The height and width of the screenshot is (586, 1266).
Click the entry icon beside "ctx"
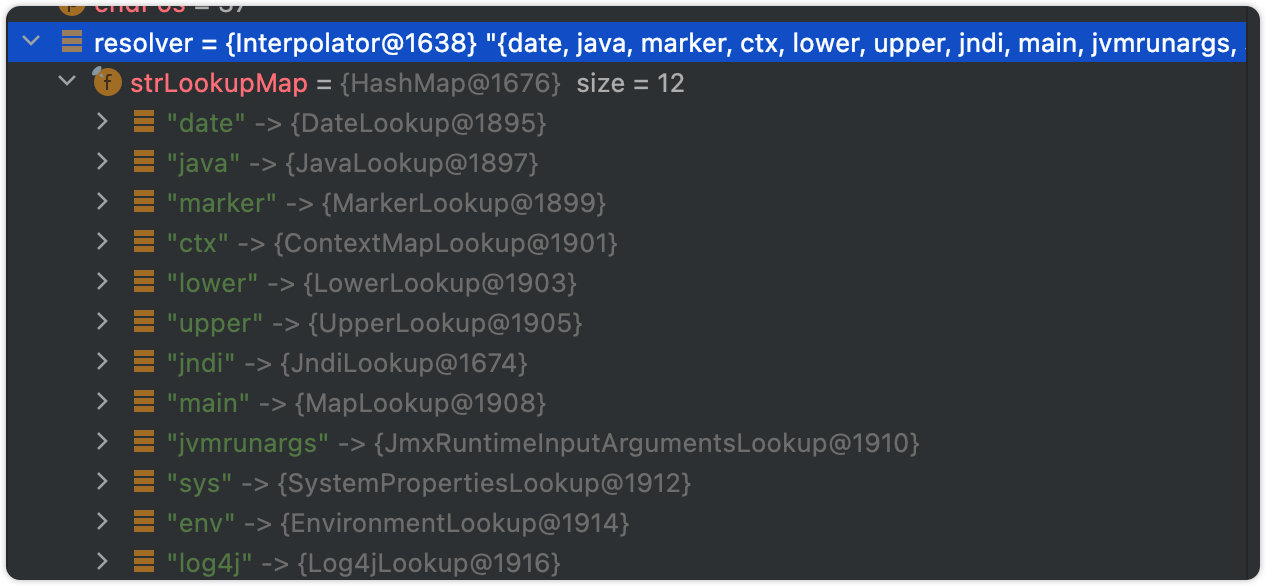pyautogui.click(x=144, y=242)
